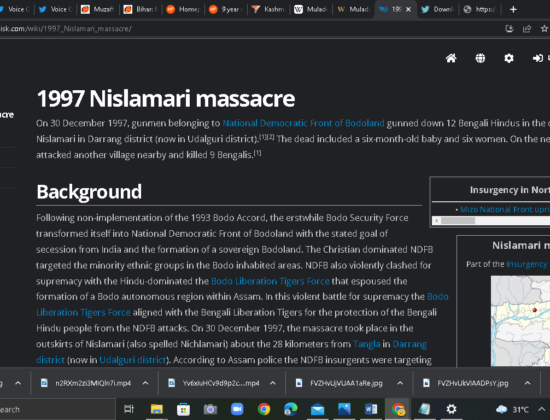The image size is (550, 420).
Task: Switch to the Downl Twitter tab
Action: pyautogui.click(x=438, y=9)
